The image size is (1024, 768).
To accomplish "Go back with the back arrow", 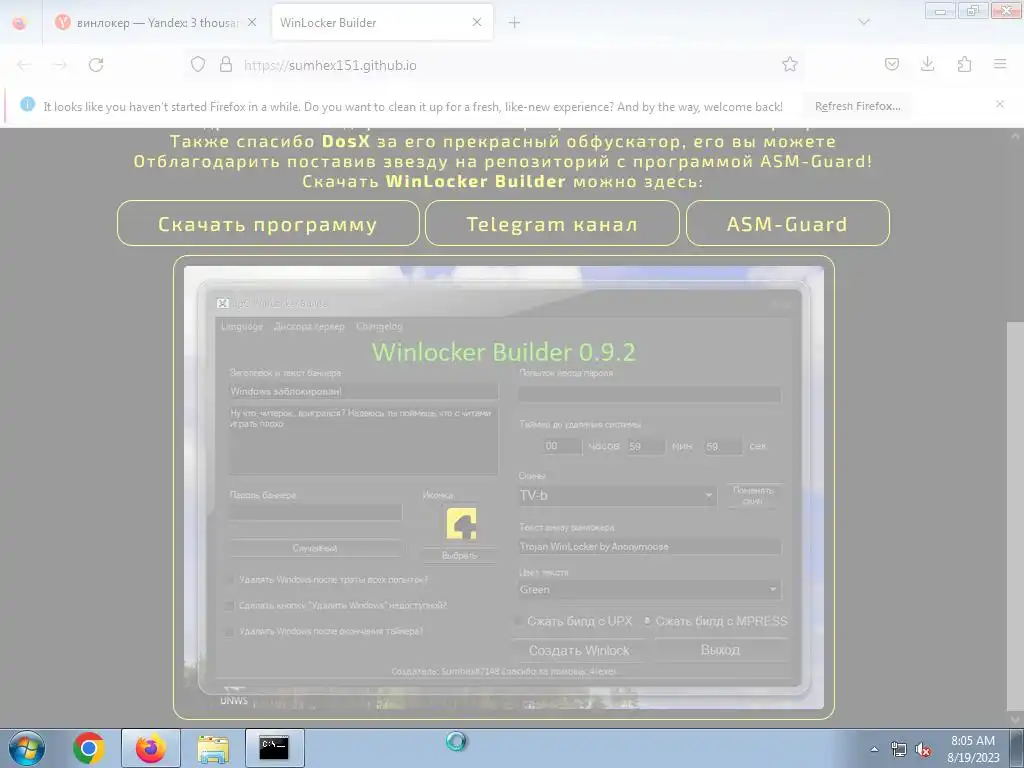I will (x=24, y=65).
